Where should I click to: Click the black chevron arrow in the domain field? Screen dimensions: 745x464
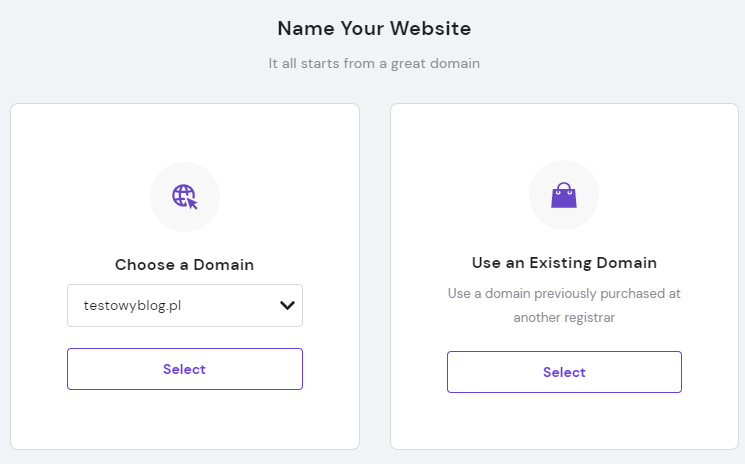(x=287, y=305)
